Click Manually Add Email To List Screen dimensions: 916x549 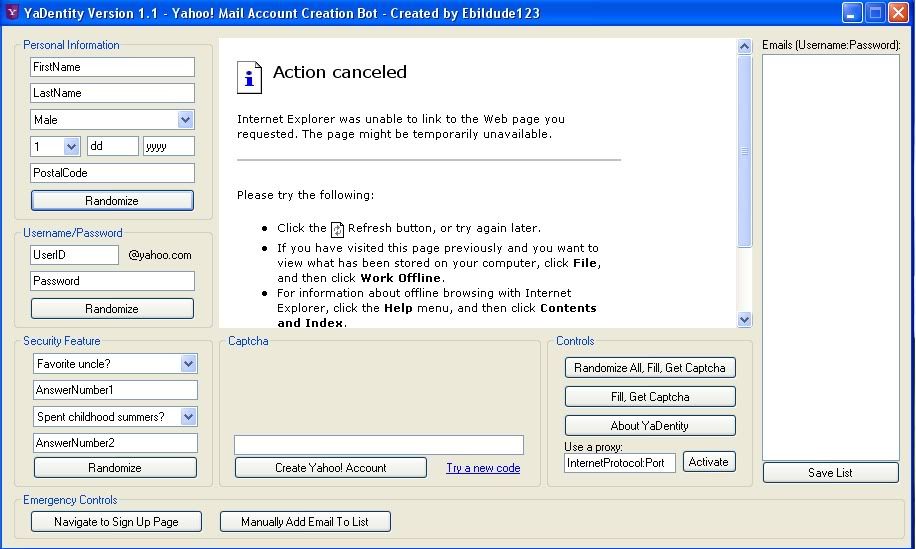(x=305, y=522)
